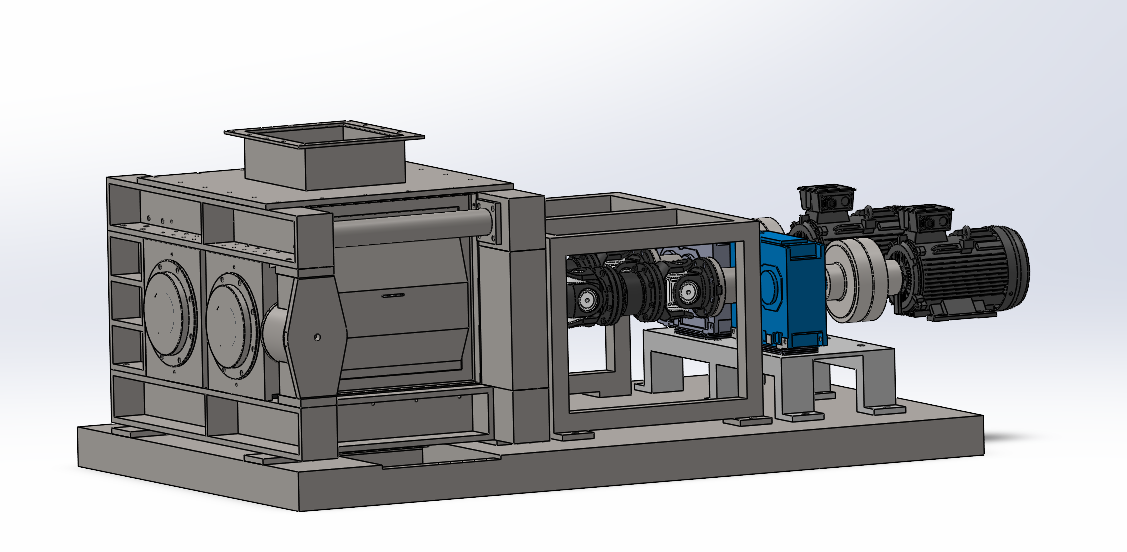This screenshot has width=1127, height=552.
Task: Select the open rectangular guard frame
Action: coord(654,316)
